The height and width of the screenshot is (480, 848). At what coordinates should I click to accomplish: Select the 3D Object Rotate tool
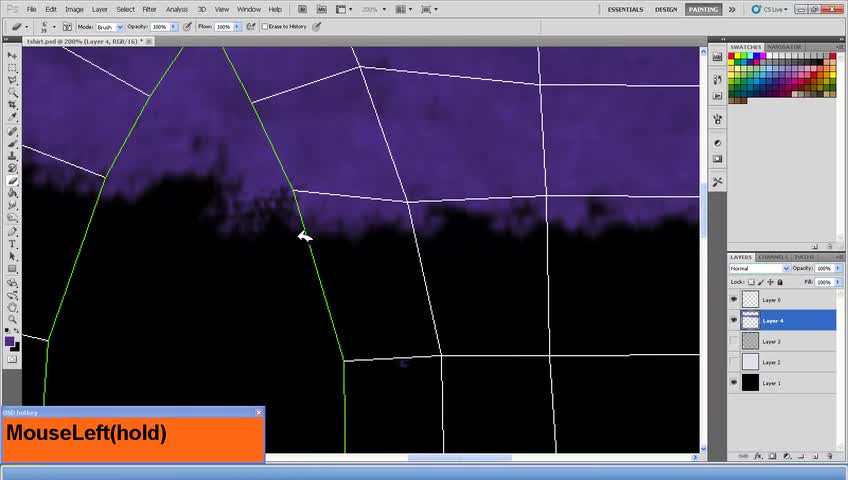[12, 283]
